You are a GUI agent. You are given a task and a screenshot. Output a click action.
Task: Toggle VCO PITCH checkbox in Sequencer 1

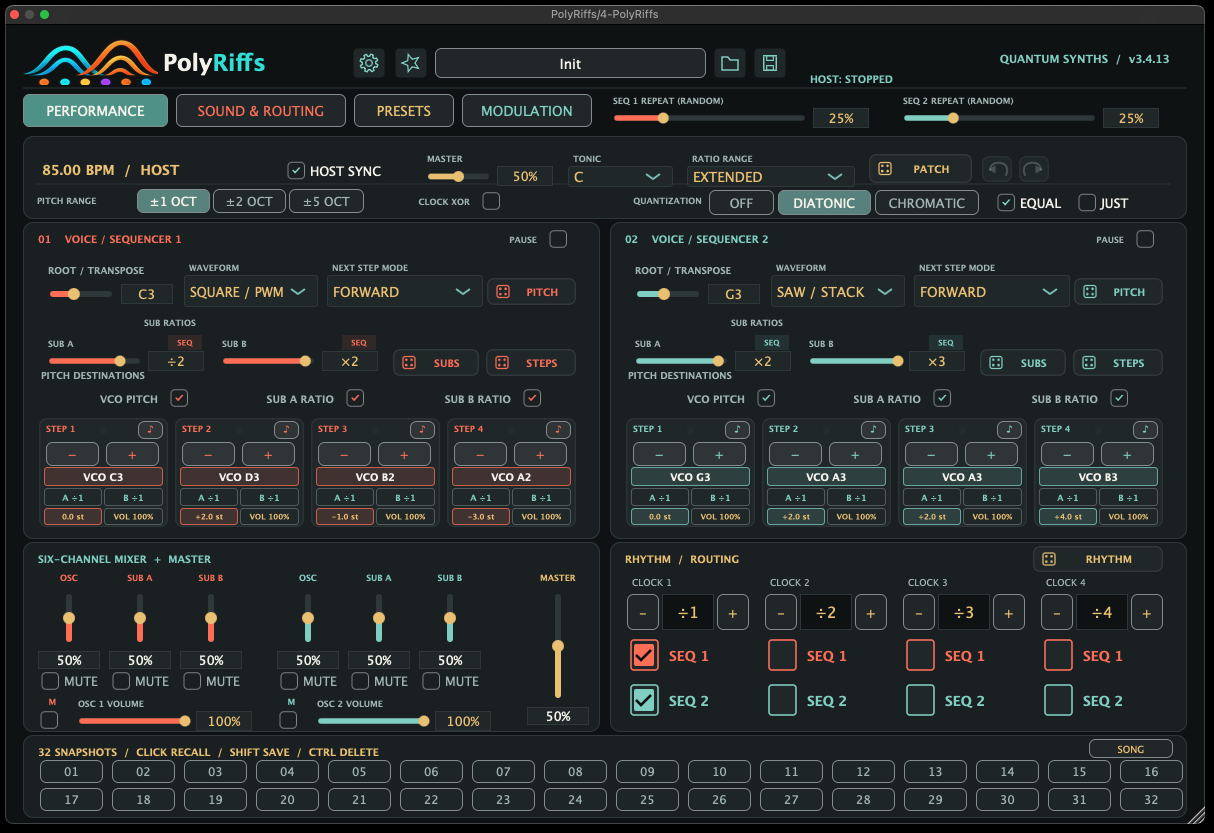pyautogui.click(x=179, y=398)
